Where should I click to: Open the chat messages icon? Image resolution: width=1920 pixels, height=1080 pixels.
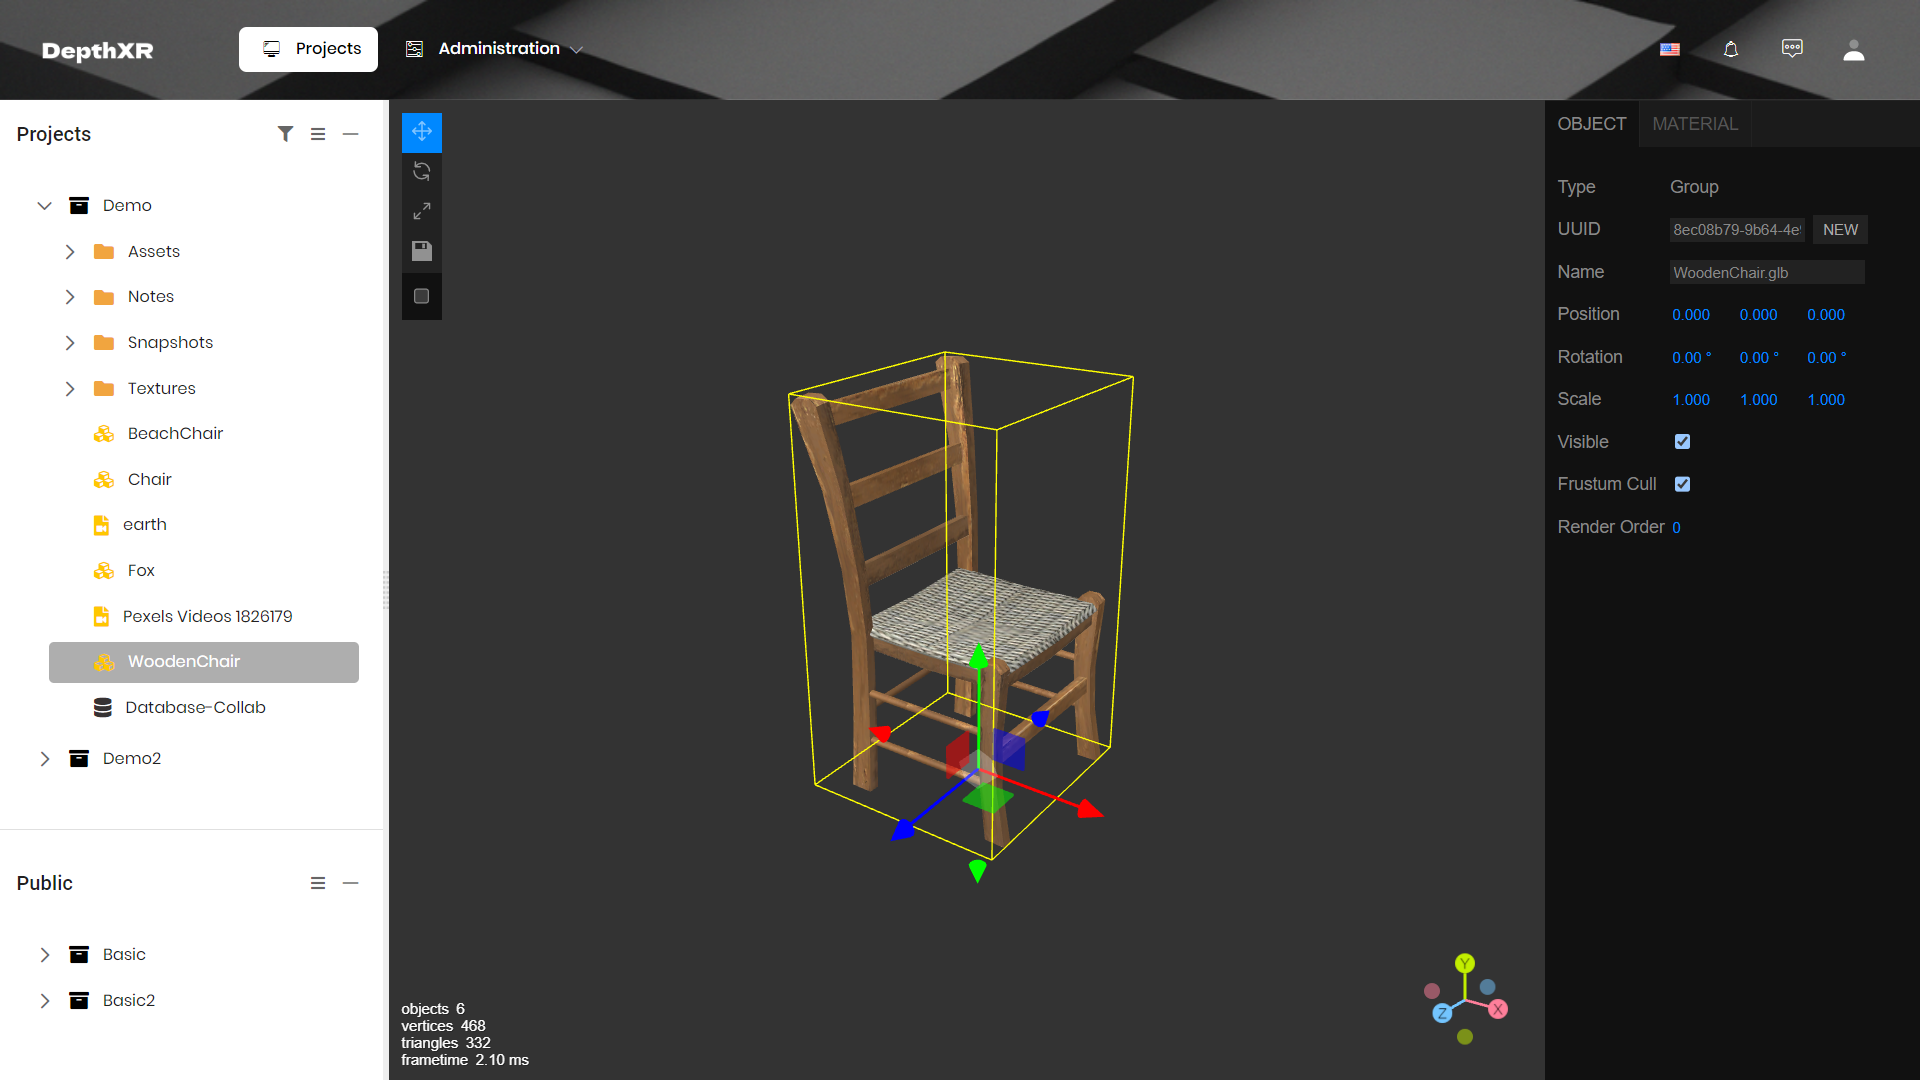[1792, 48]
